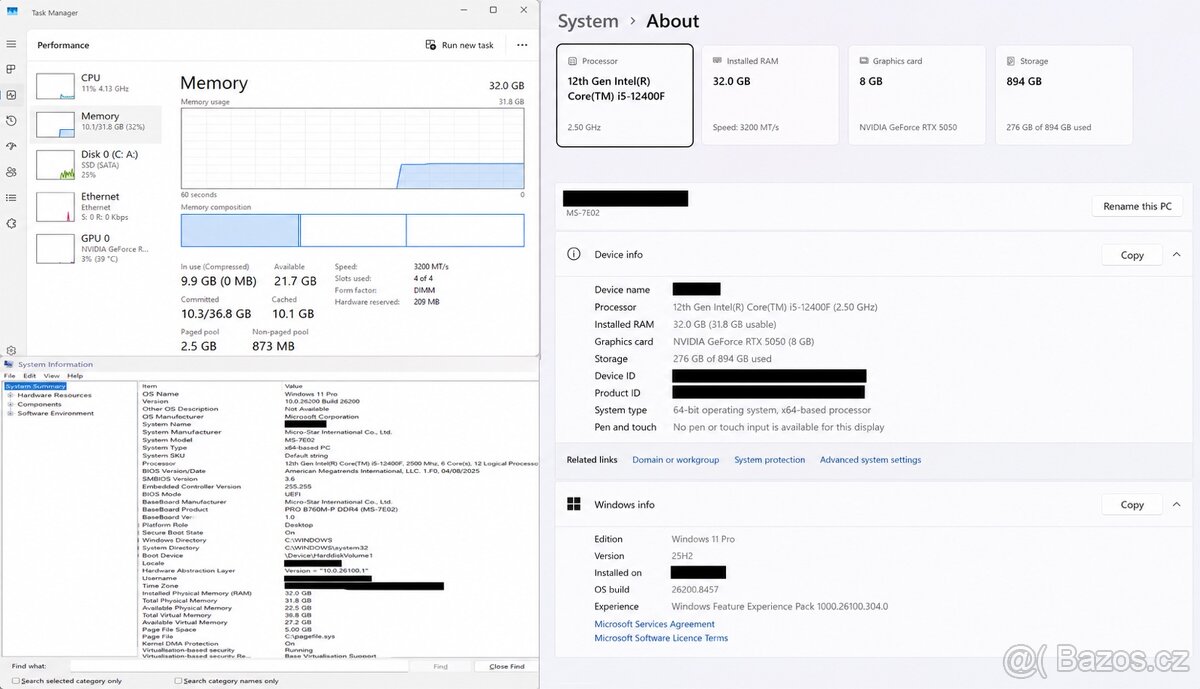Select the BaseBoard Product row
This screenshot has height=689, width=1200.
click(x=338, y=509)
